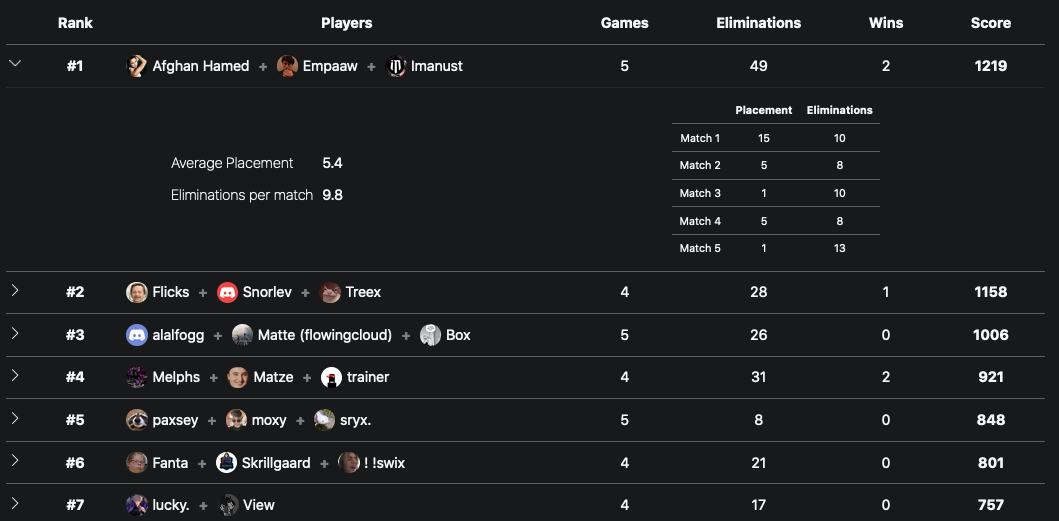Click the Wins column header

coord(885,23)
